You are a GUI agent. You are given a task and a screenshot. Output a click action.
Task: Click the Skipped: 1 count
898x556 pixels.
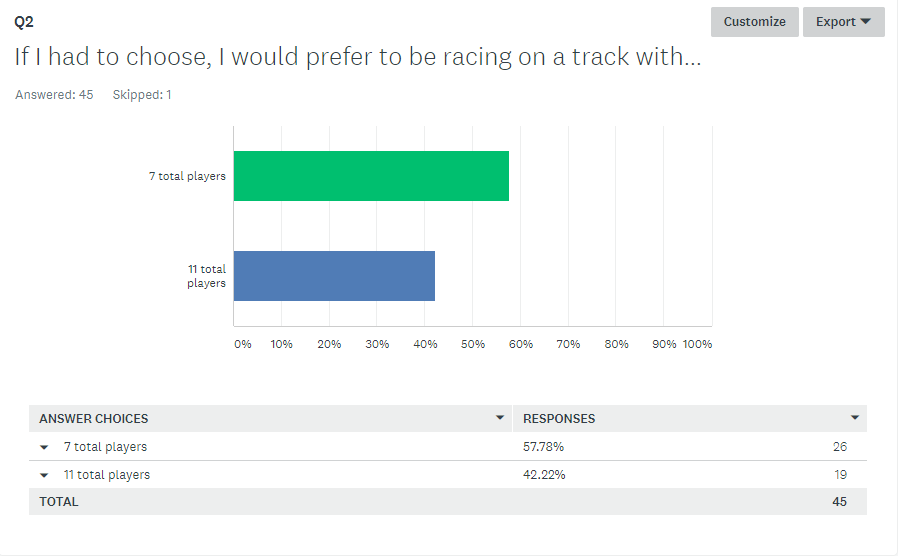pos(142,94)
